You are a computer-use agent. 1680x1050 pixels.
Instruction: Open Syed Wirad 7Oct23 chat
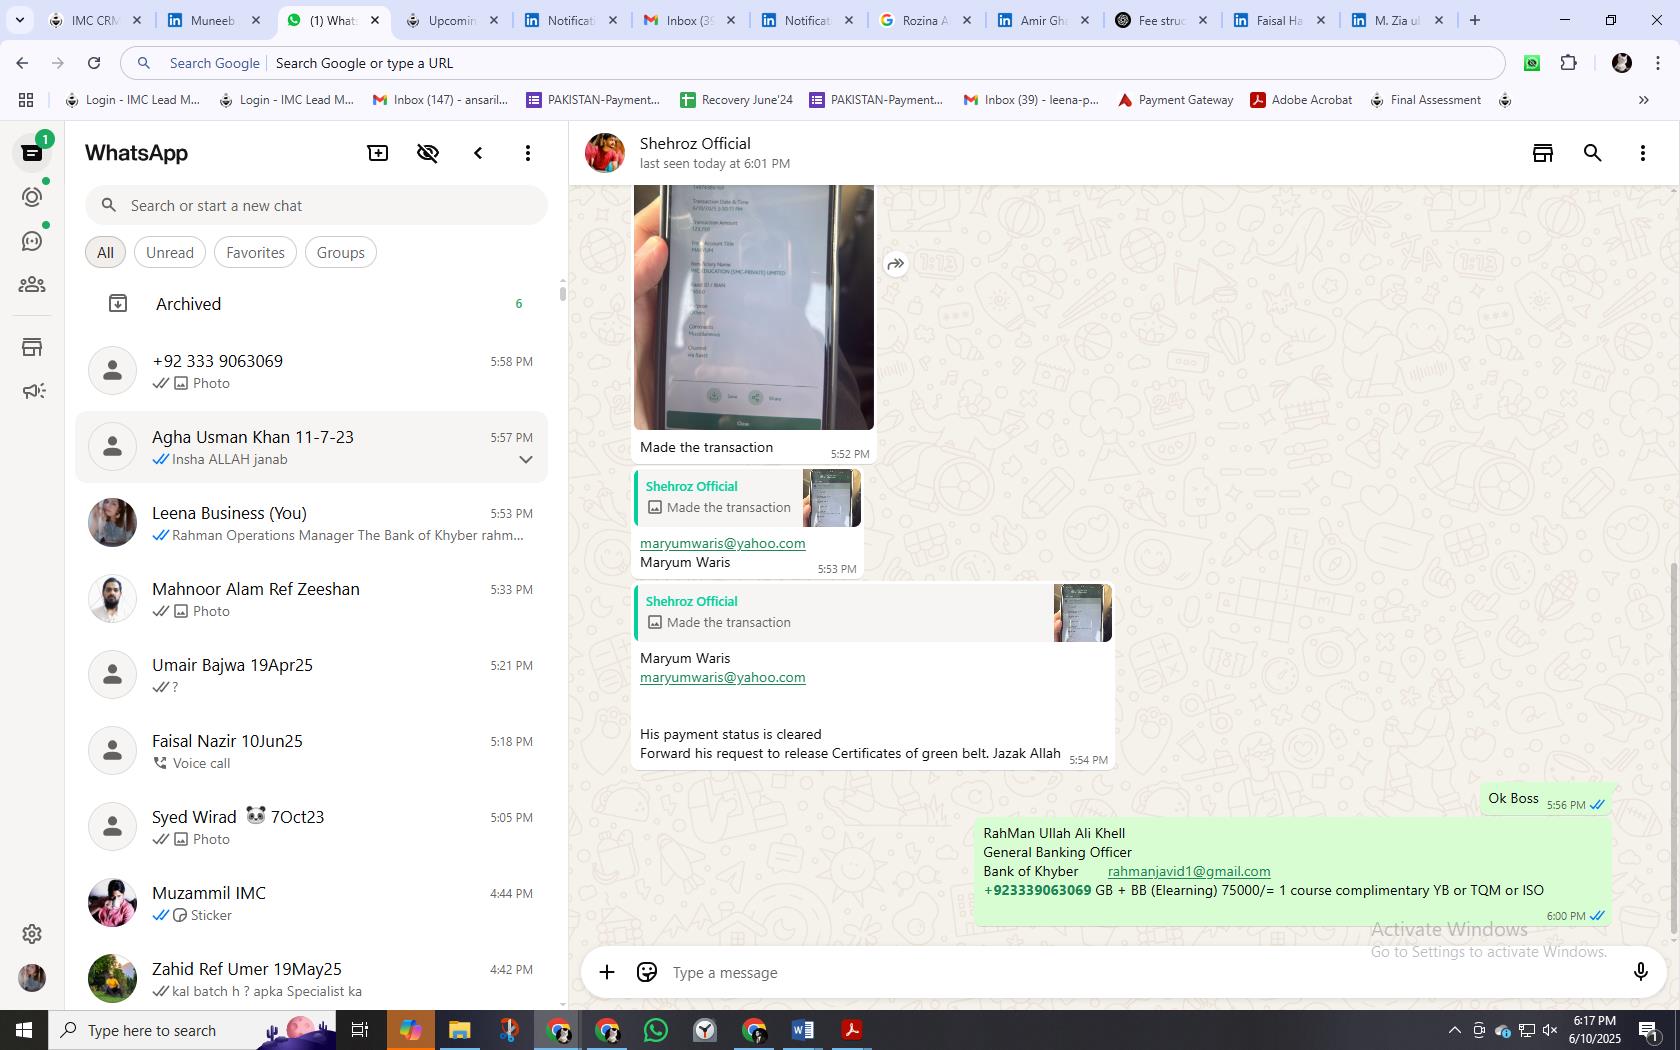(312, 827)
